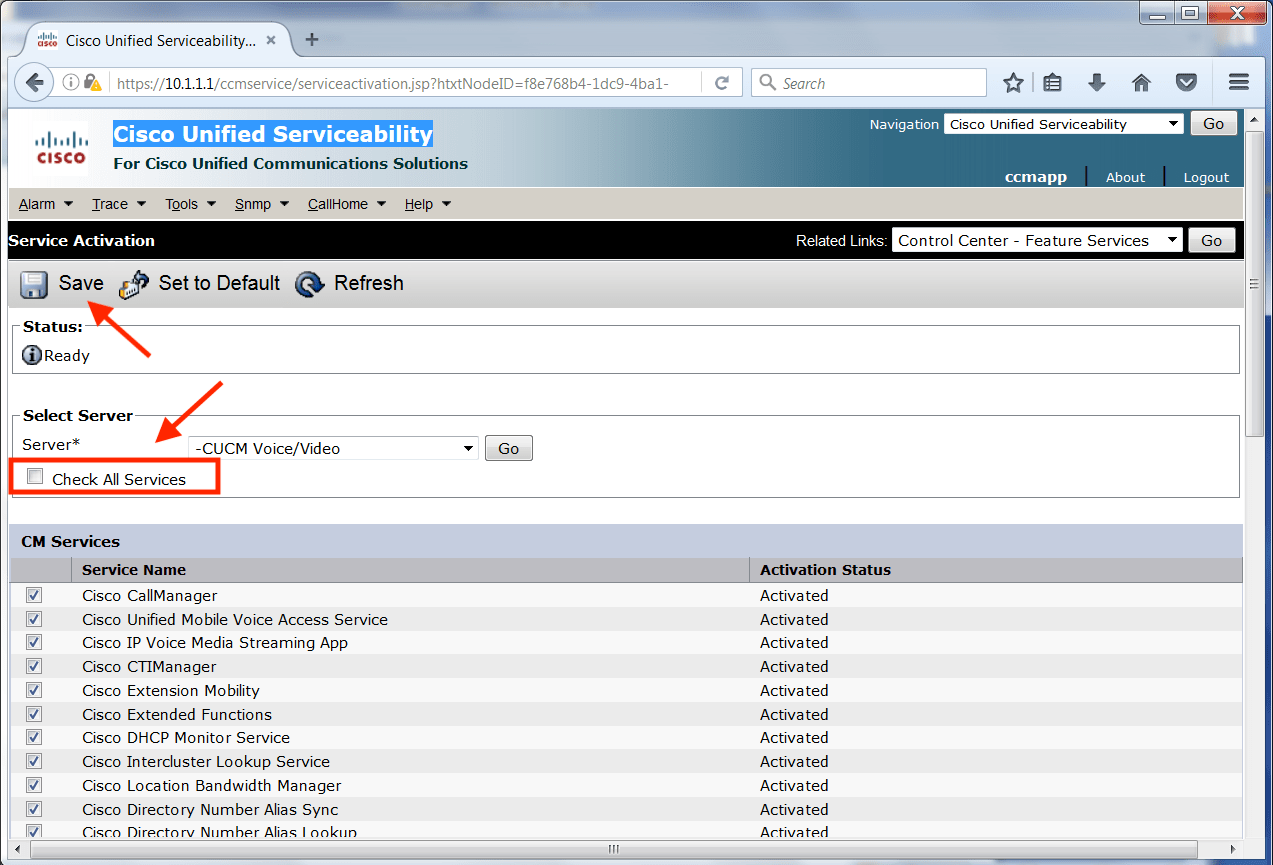Viewport: 1273px width, 865px height.
Task: Uncheck the Cisco Extension Mobility service
Action: [x=34, y=690]
